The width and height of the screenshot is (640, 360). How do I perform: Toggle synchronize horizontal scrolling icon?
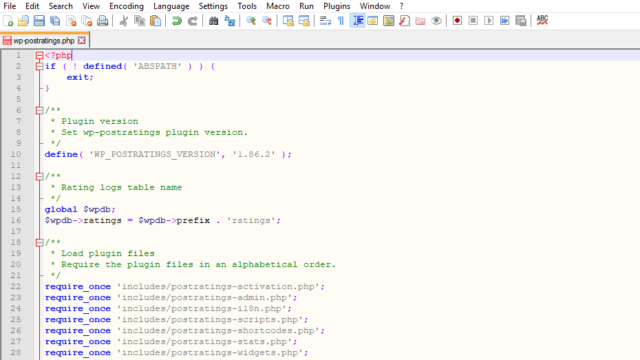(304, 21)
